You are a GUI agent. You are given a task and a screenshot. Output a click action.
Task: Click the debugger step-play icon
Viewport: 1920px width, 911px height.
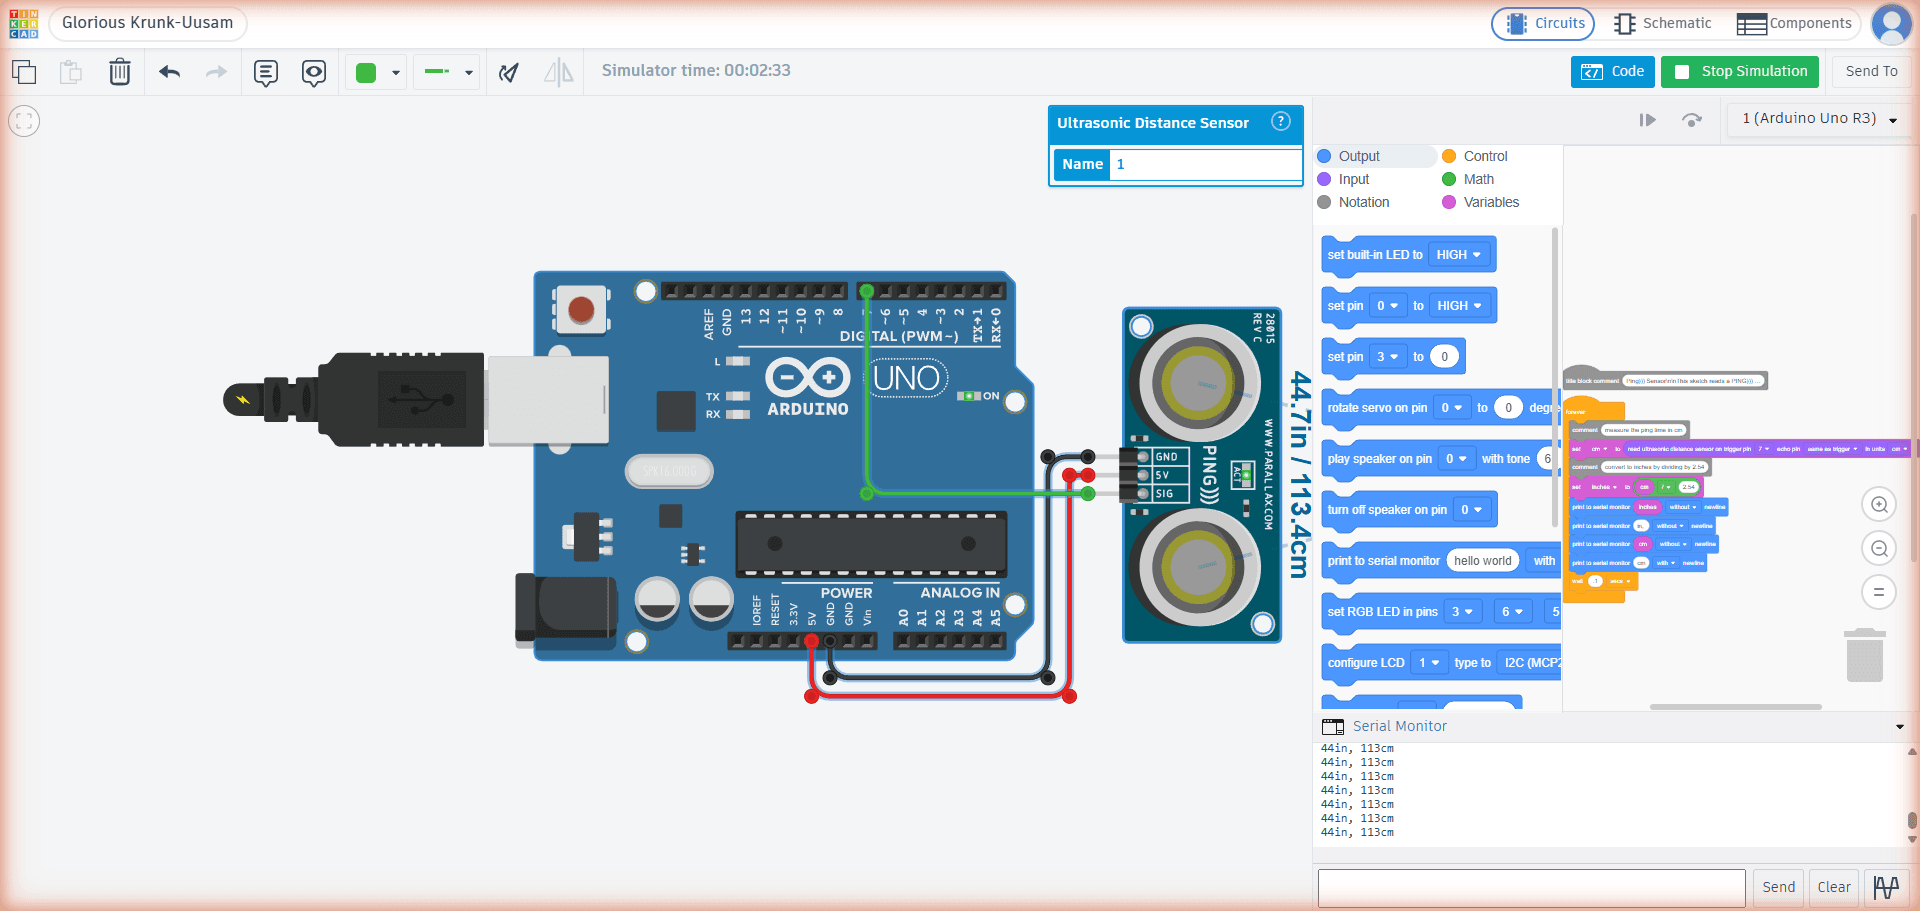click(x=1647, y=120)
